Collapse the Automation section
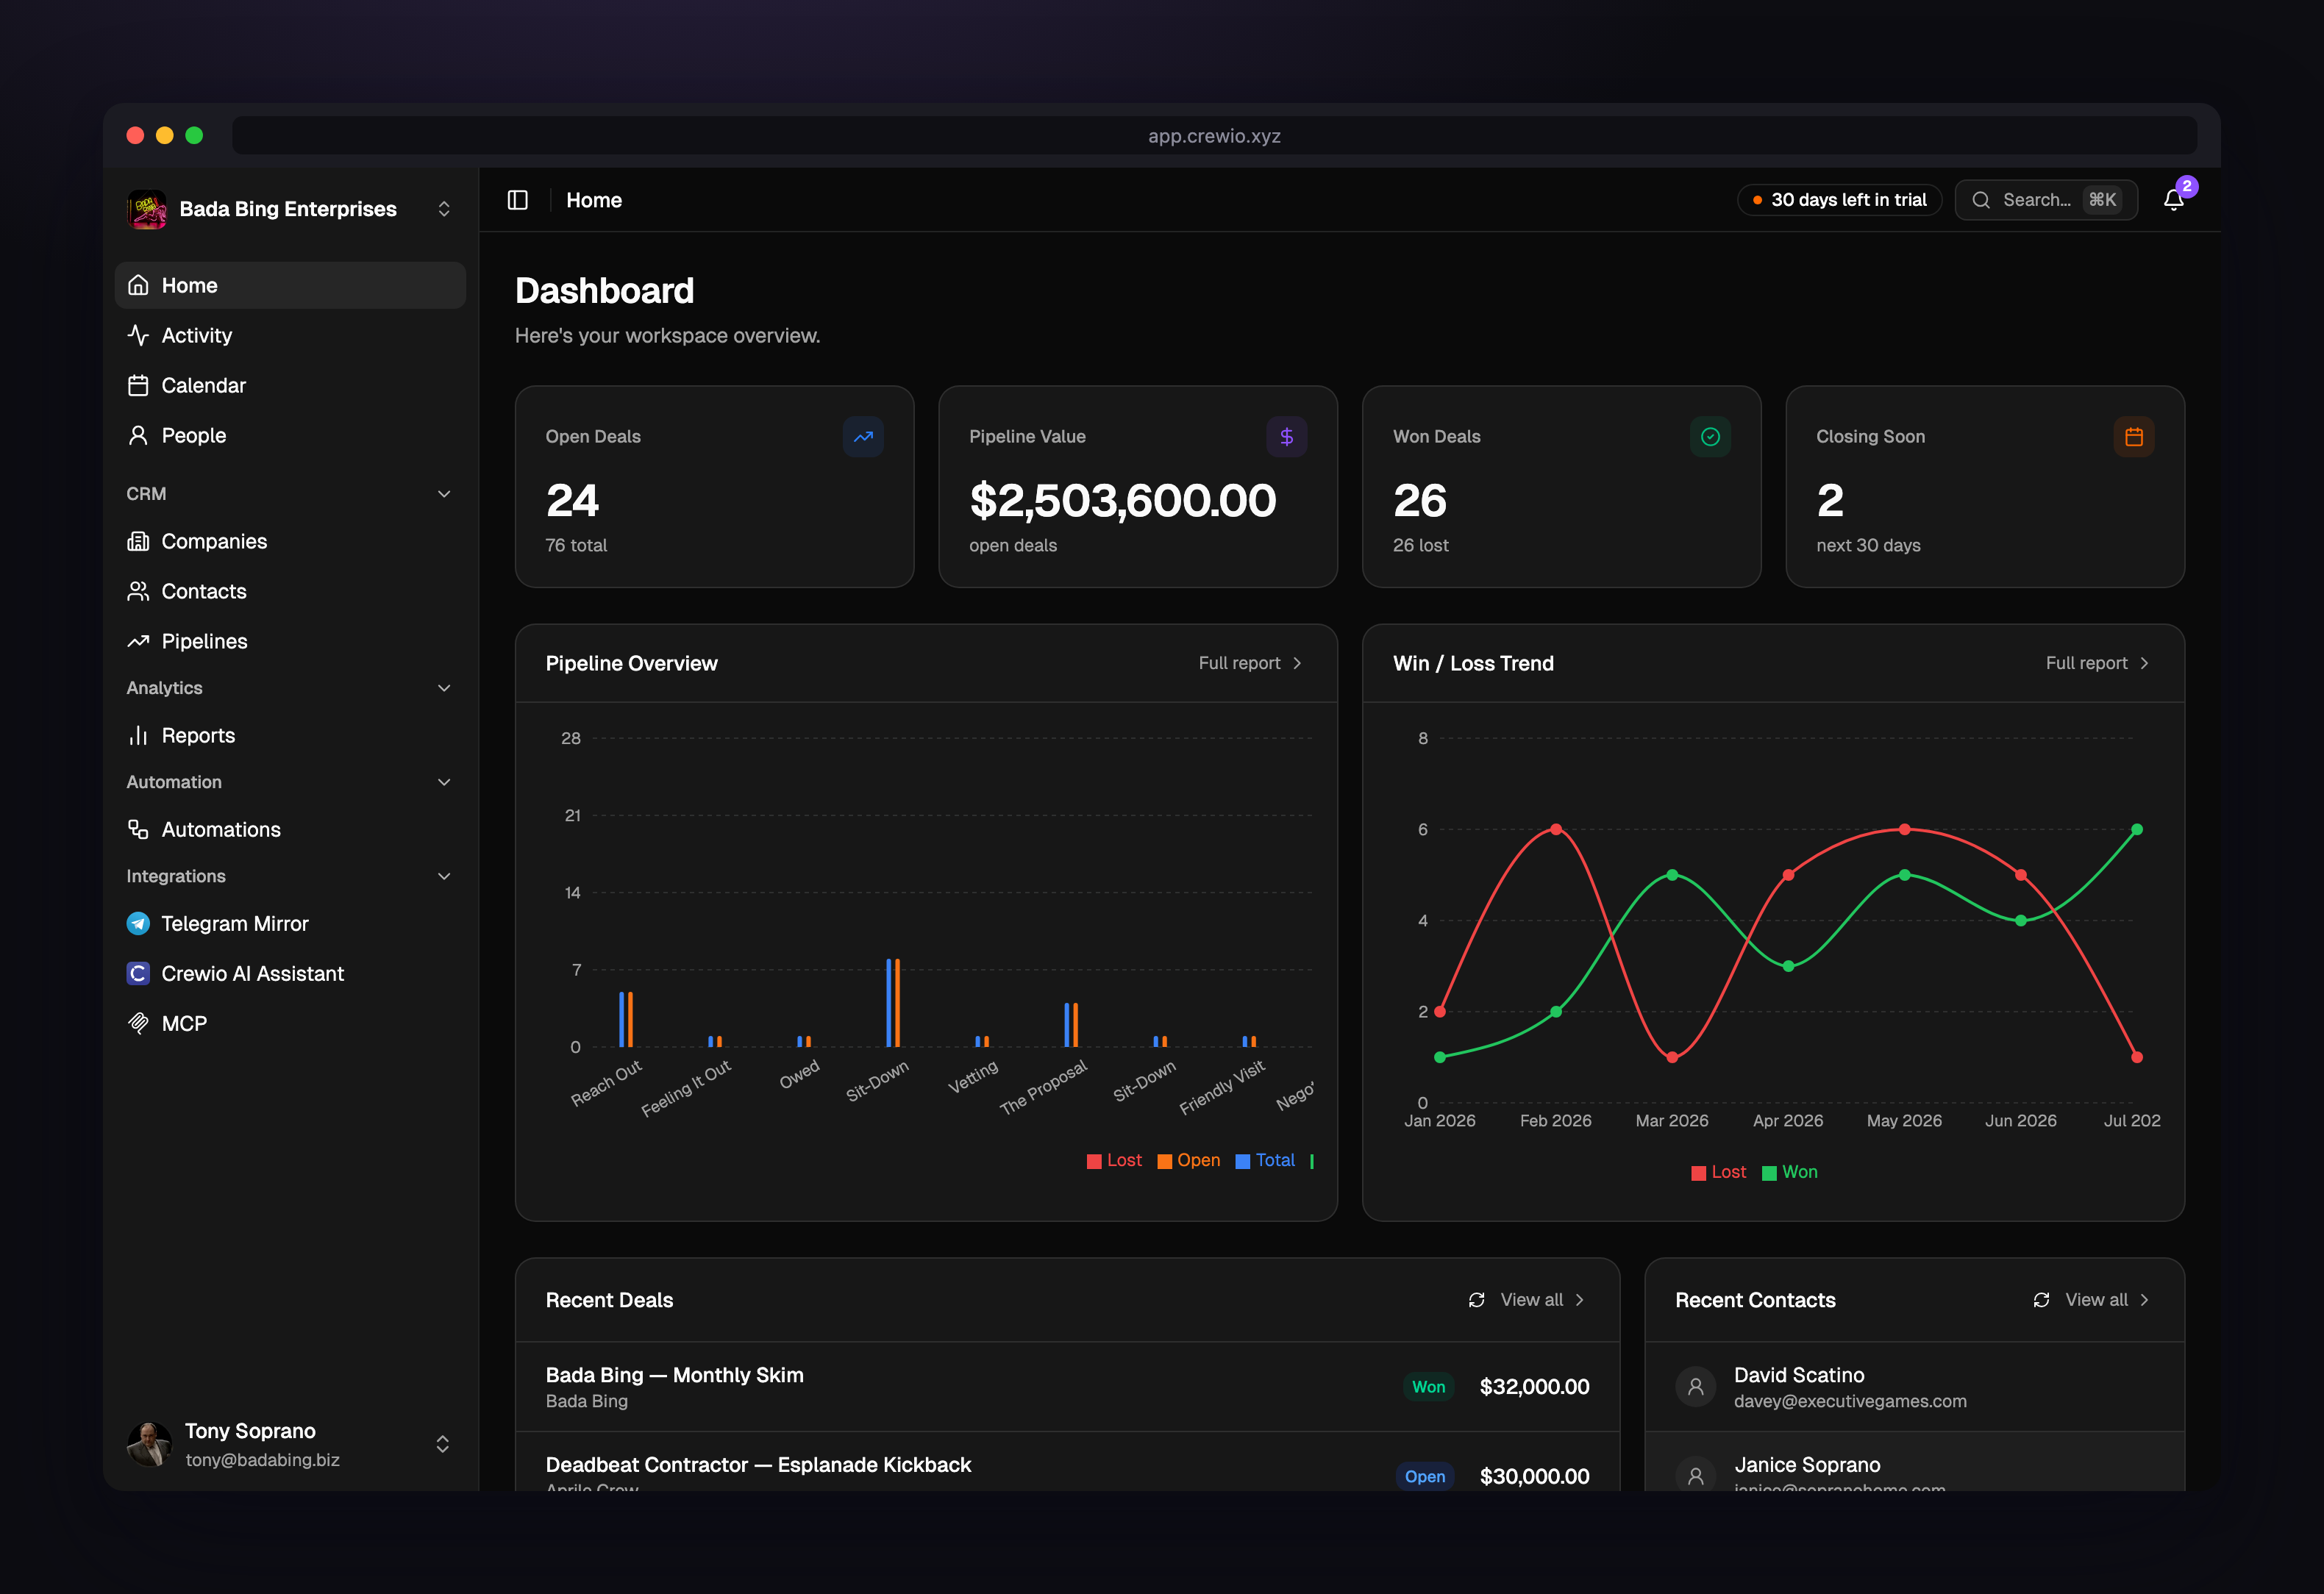This screenshot has width=2324, height=1594. 444,782
